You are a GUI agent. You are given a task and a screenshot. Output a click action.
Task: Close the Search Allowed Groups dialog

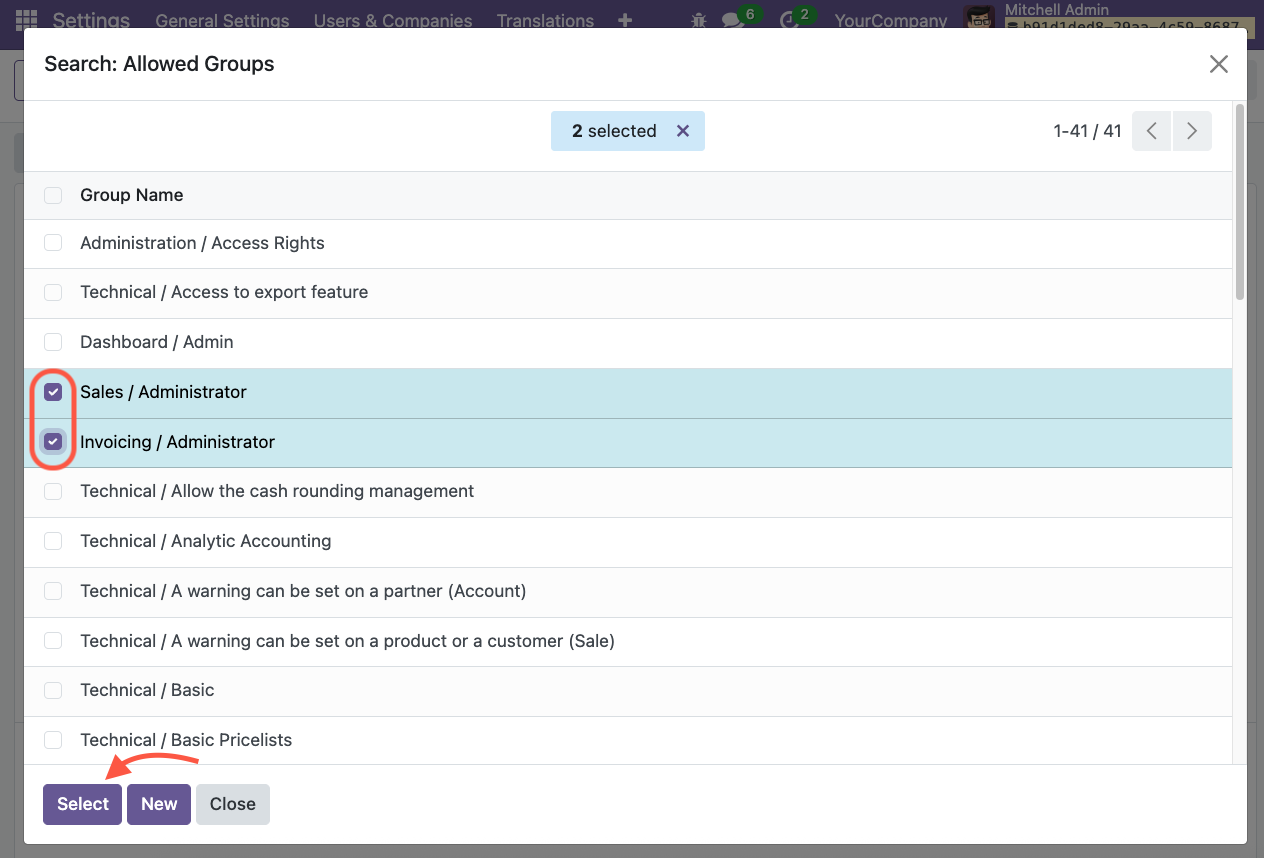pos(1218,64)
